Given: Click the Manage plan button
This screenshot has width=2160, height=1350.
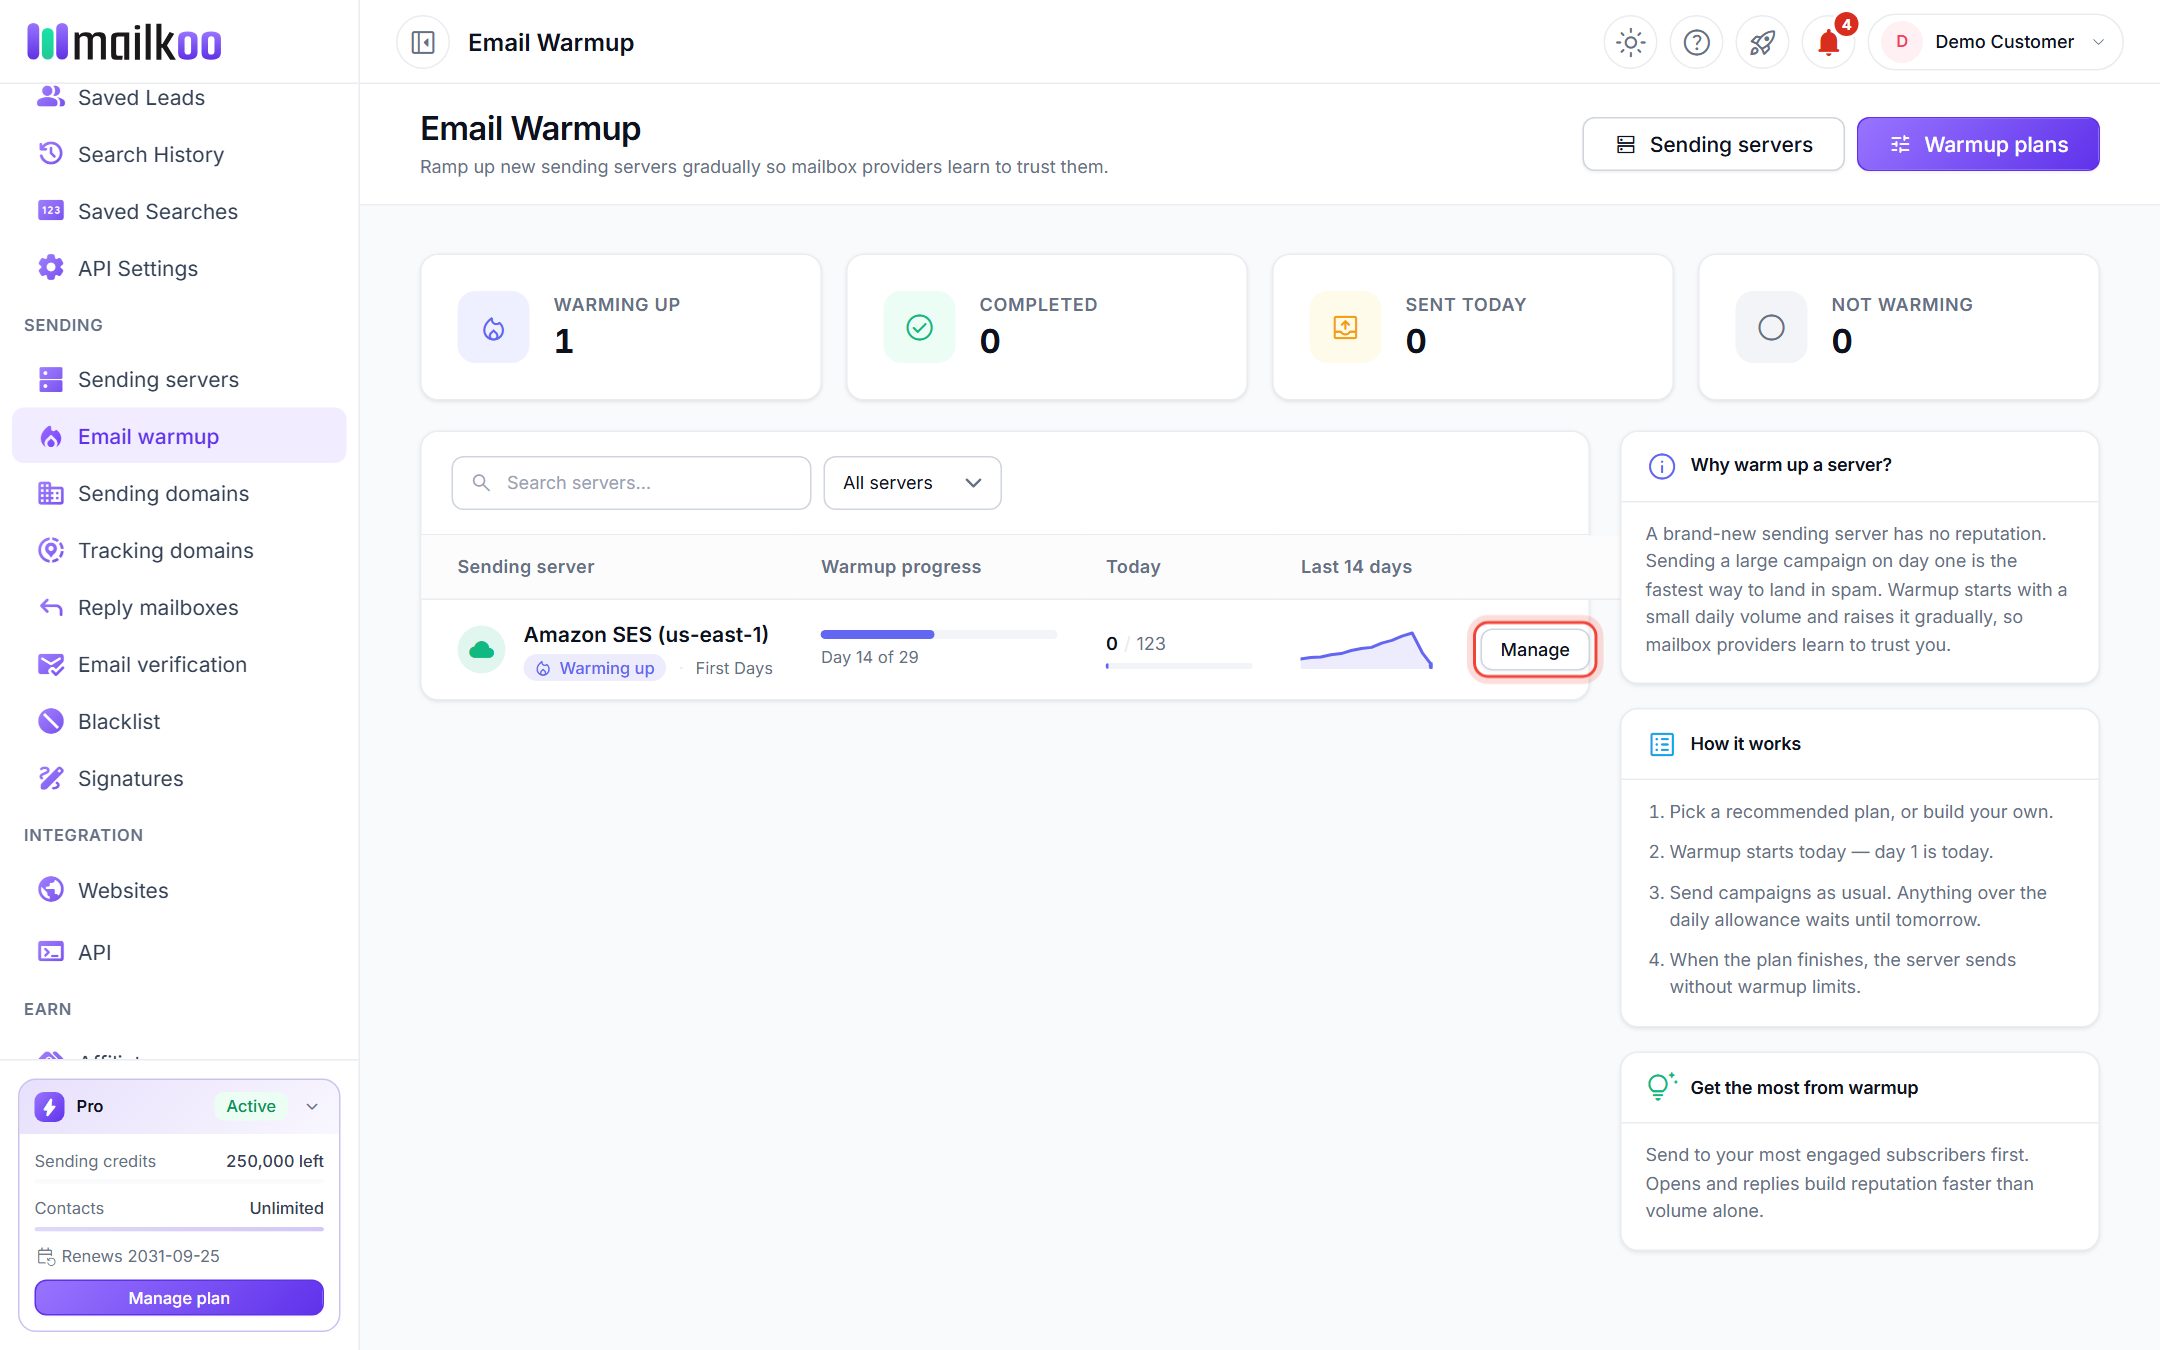Looking at the screenshot, I should 179,1298.
